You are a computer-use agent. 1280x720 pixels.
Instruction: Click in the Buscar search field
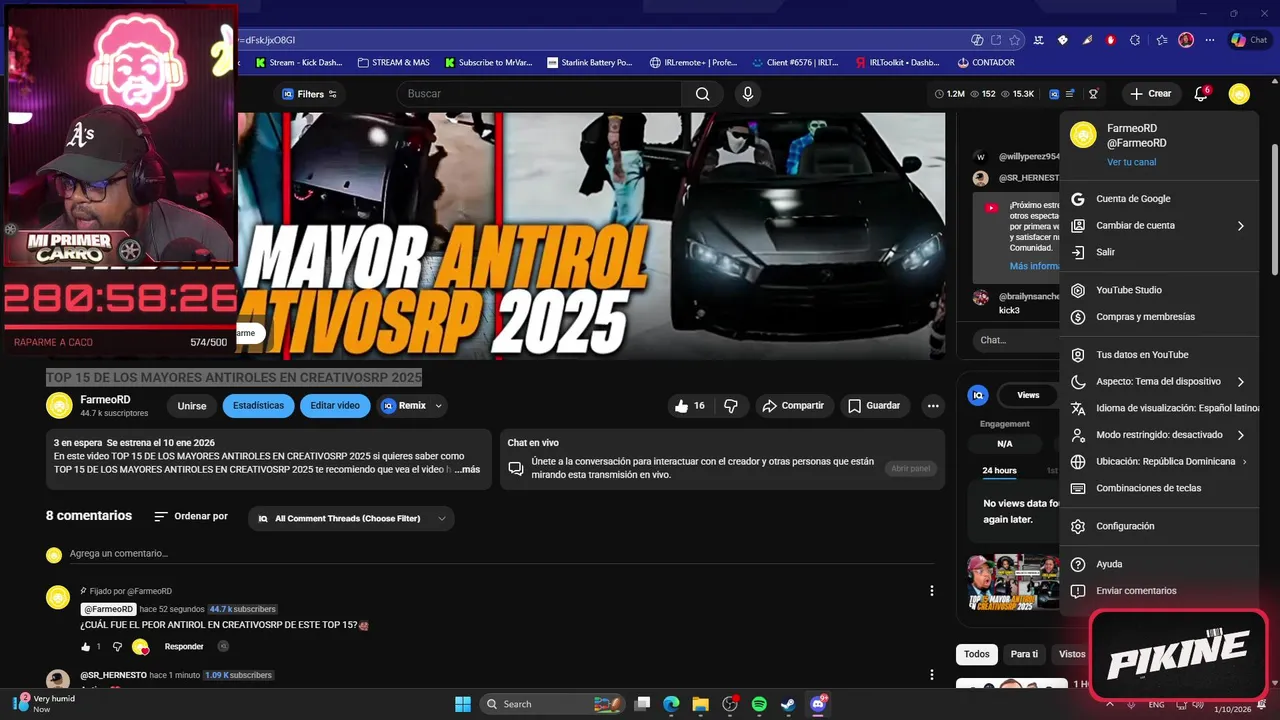540,94
